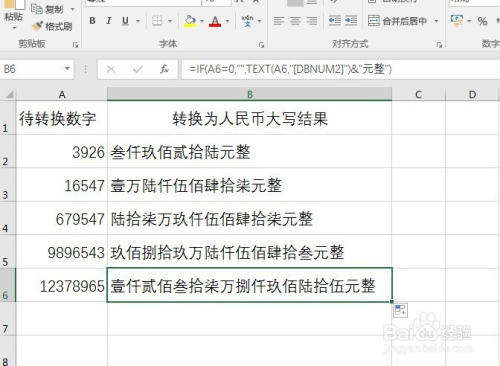Viewport: 500px width, 366px height.
Task: Align text left in the cell
Action: [279, 21]
